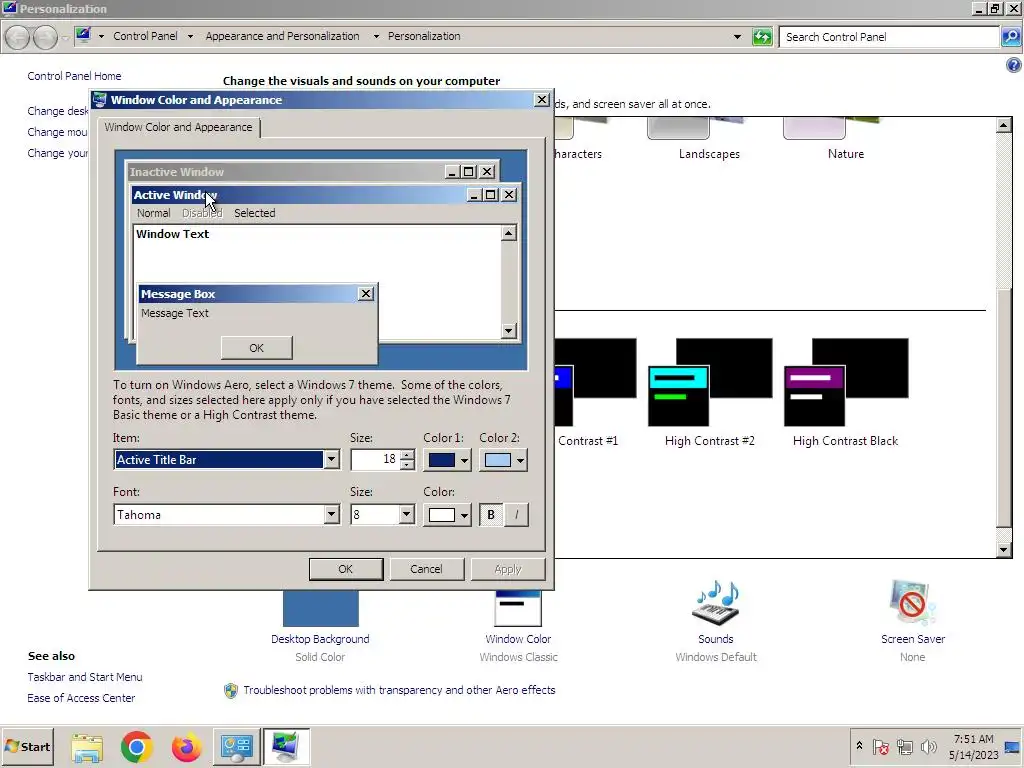The height and width of the screenshot is (768, 1024).
Task: Expand the Appearance and Personalization breadcrumb arrow
Action: coord(376,37)
